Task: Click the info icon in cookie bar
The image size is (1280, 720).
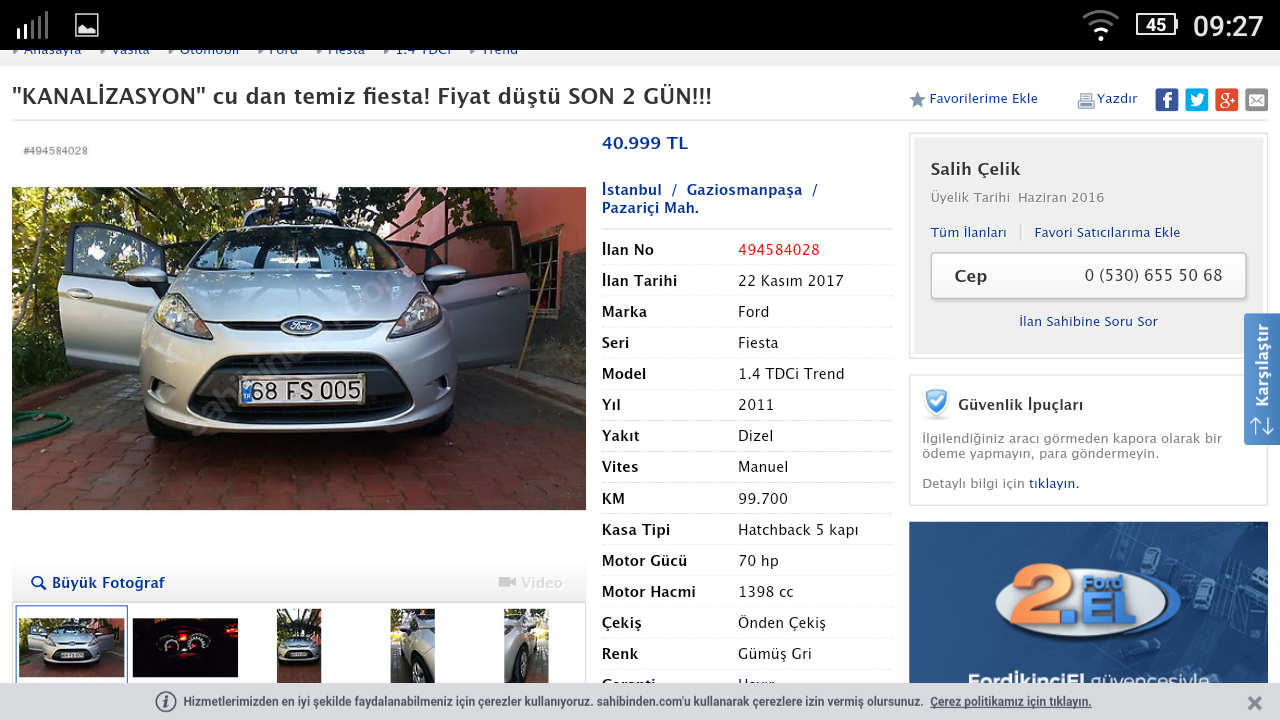Action: coord(166,702)
